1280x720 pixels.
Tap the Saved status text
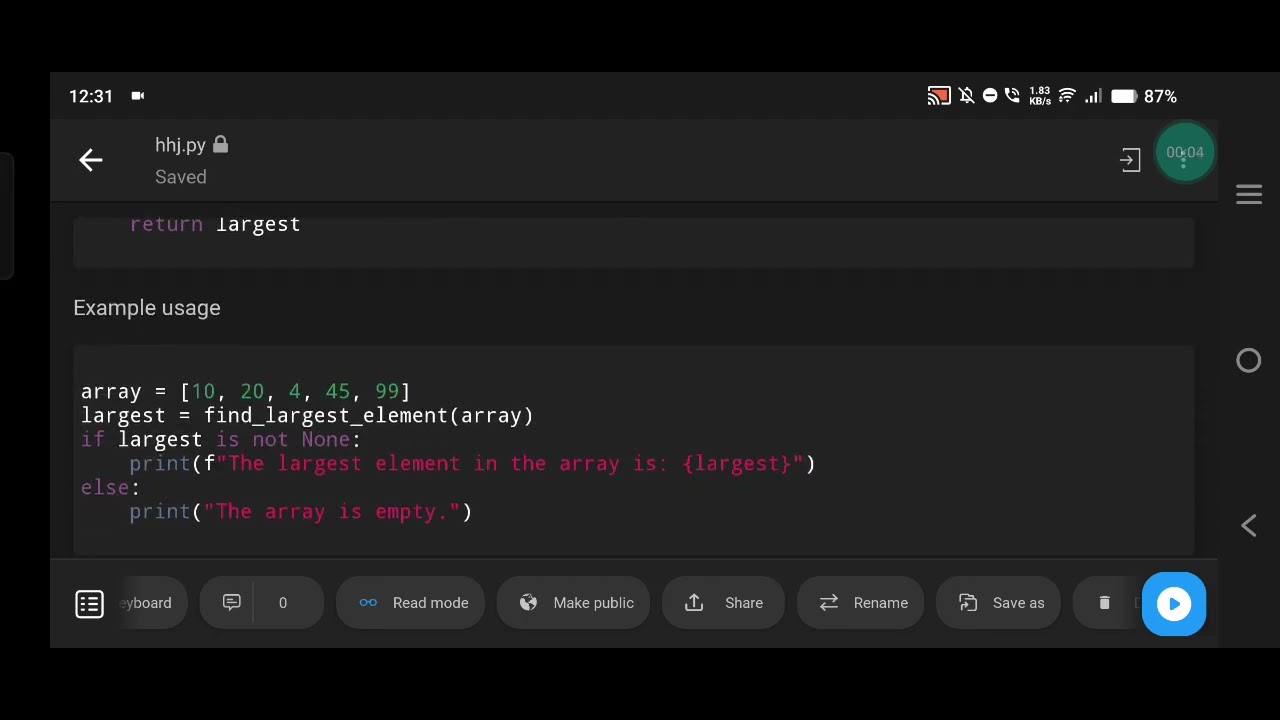181,177
